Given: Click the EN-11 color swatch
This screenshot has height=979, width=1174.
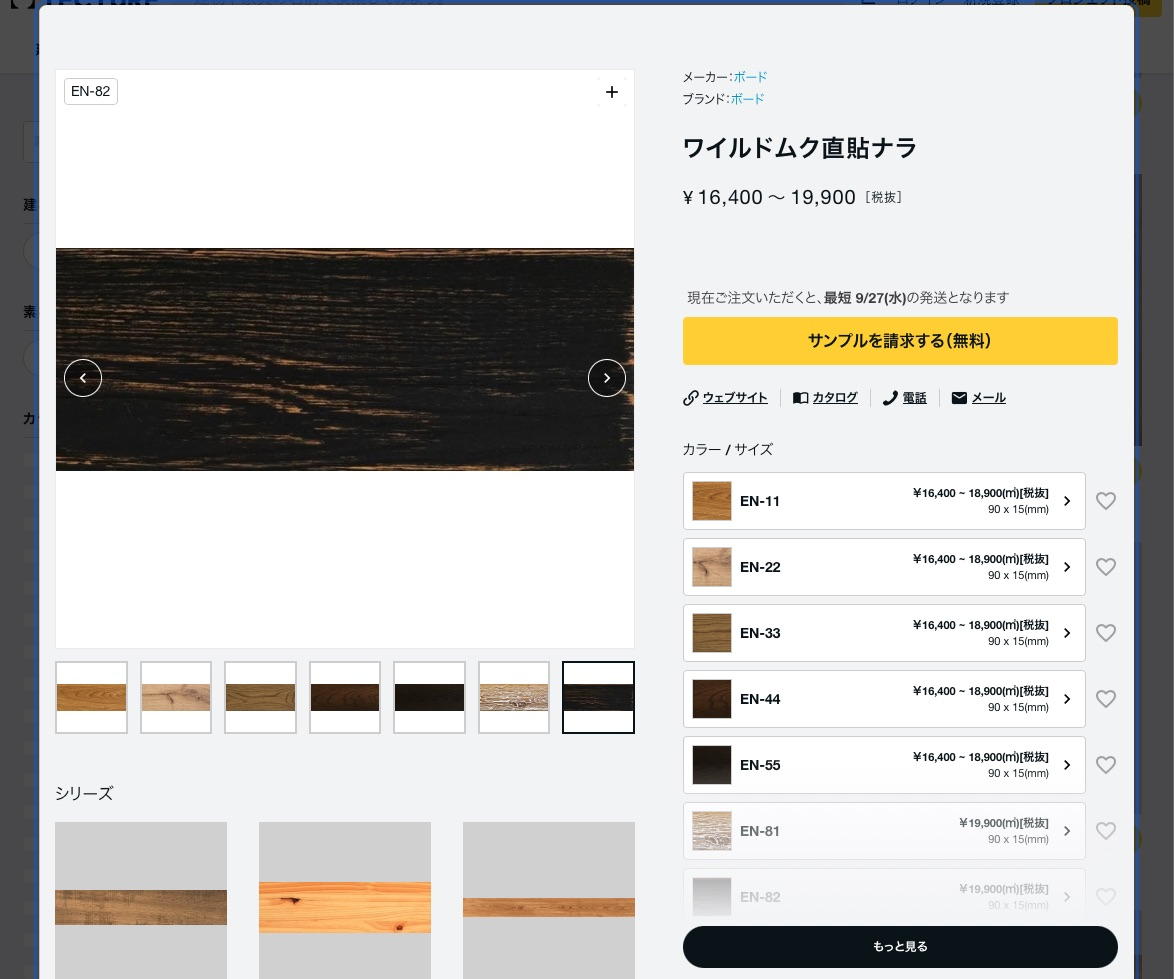Looking at the screenshot, I should pyautogui.click(x=711, y=501).
